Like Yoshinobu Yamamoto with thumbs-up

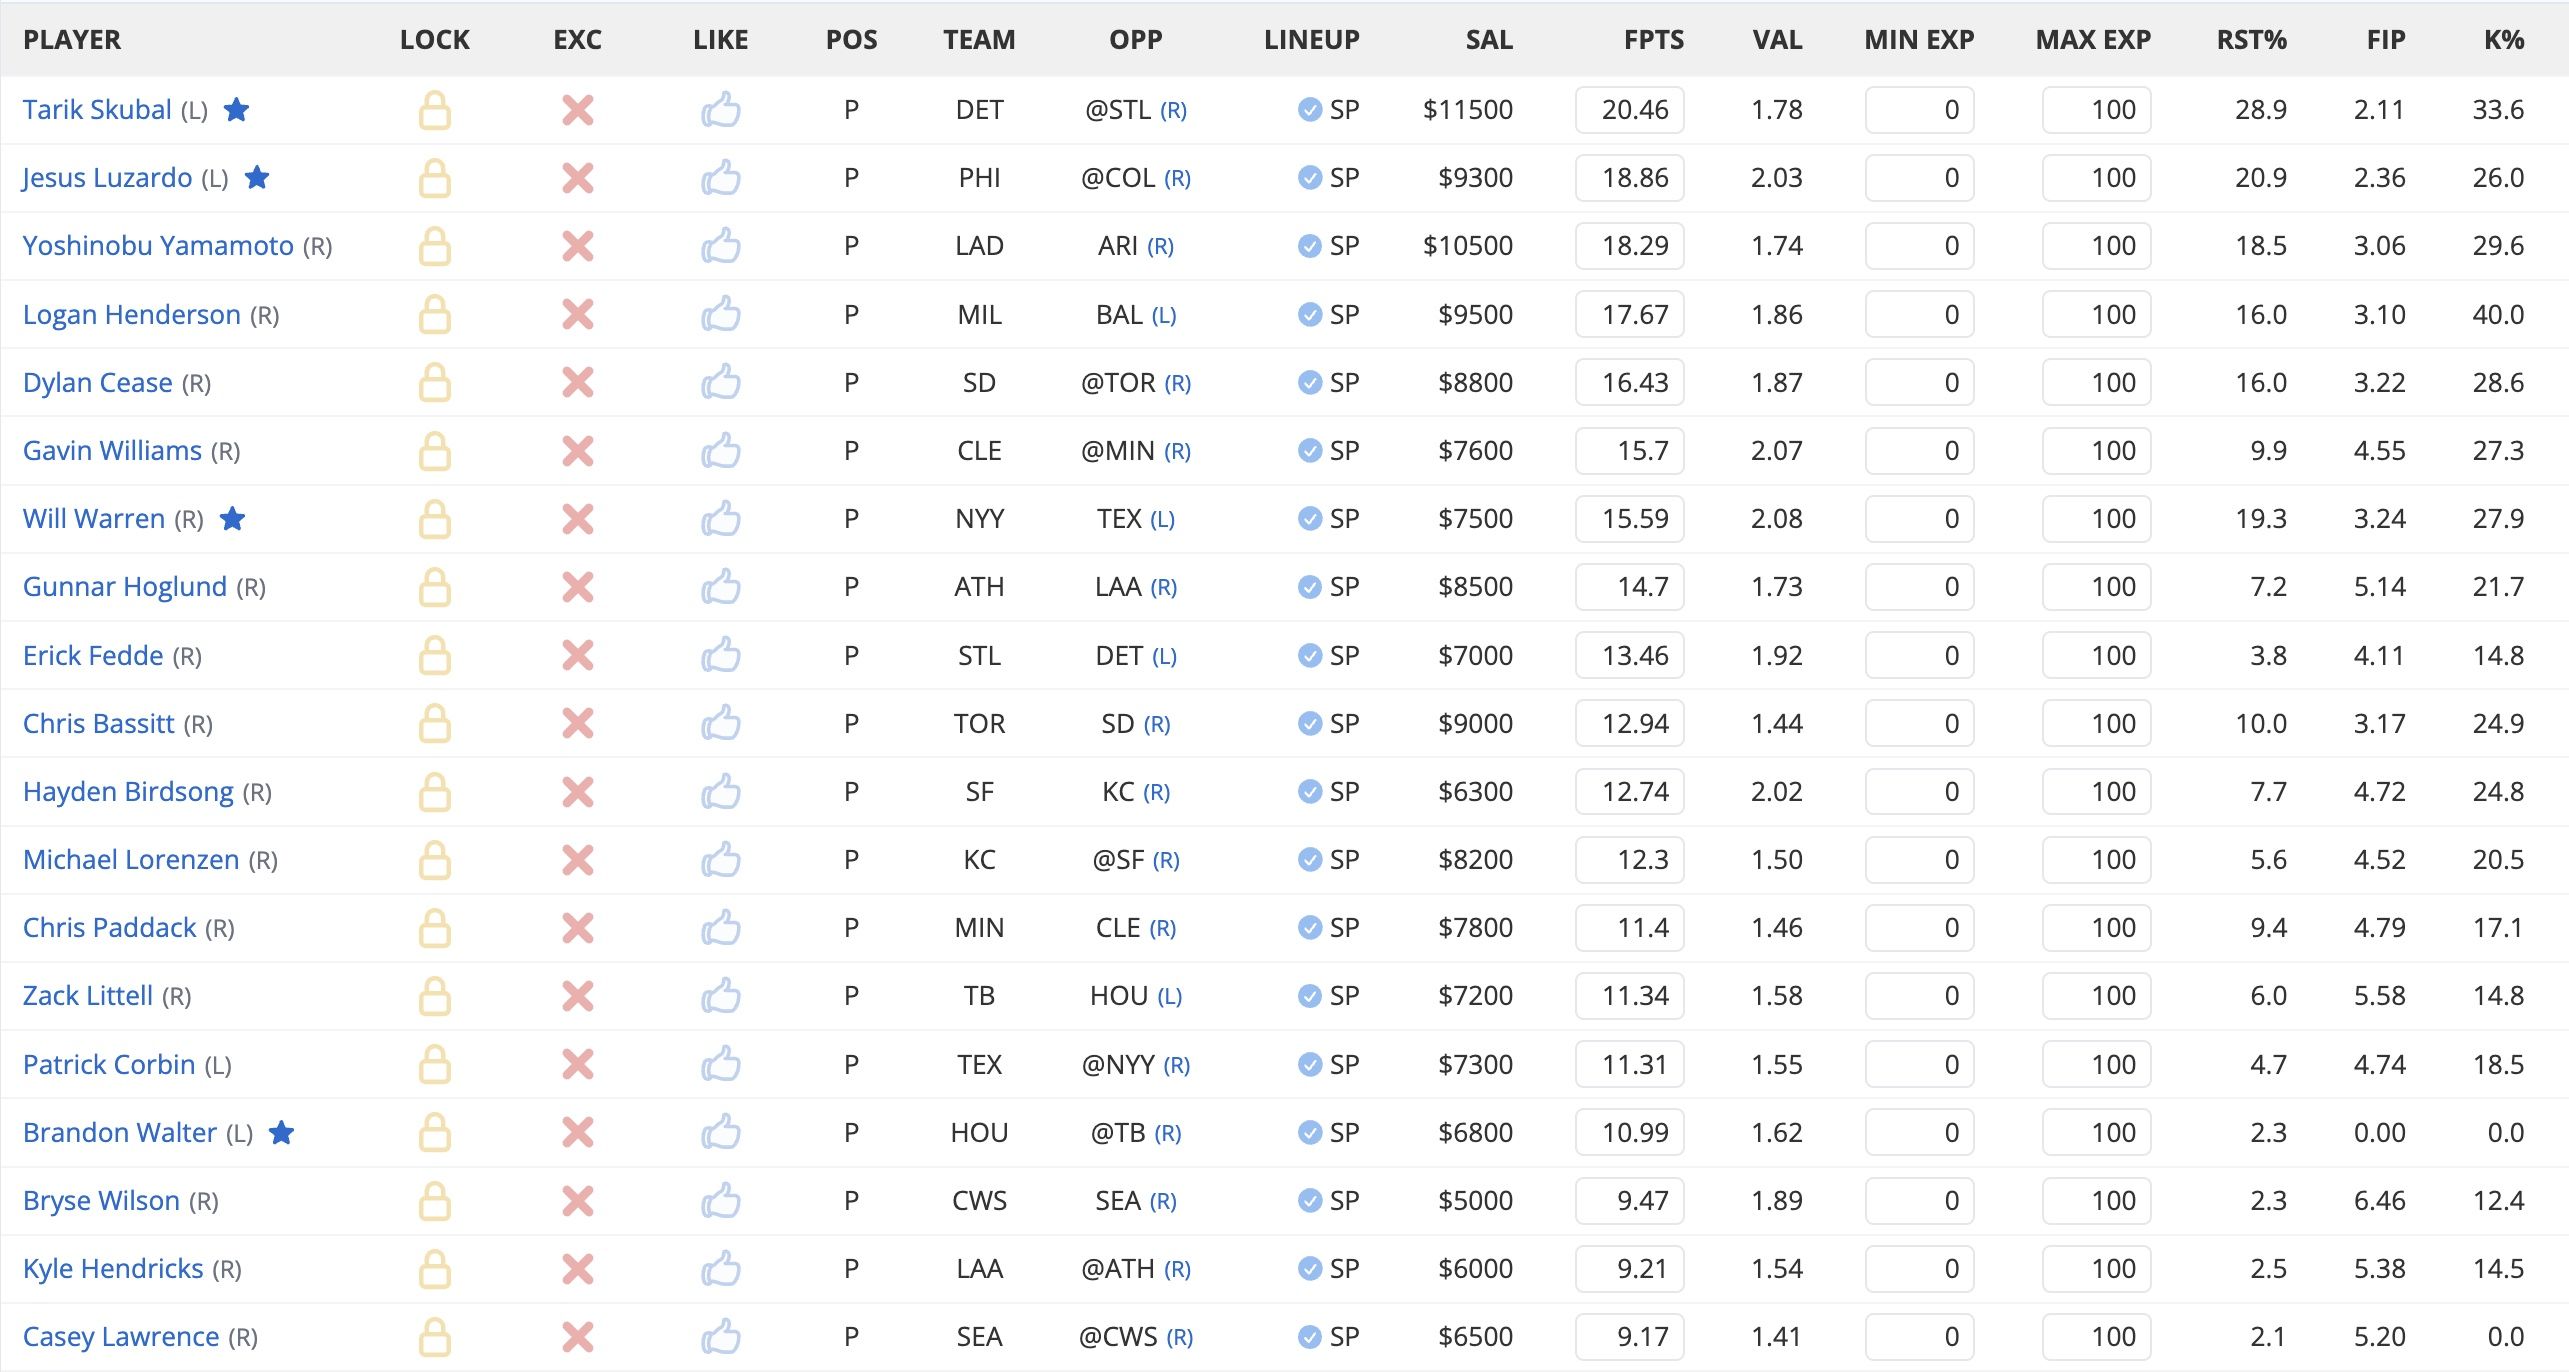click(x=720, y=246)
